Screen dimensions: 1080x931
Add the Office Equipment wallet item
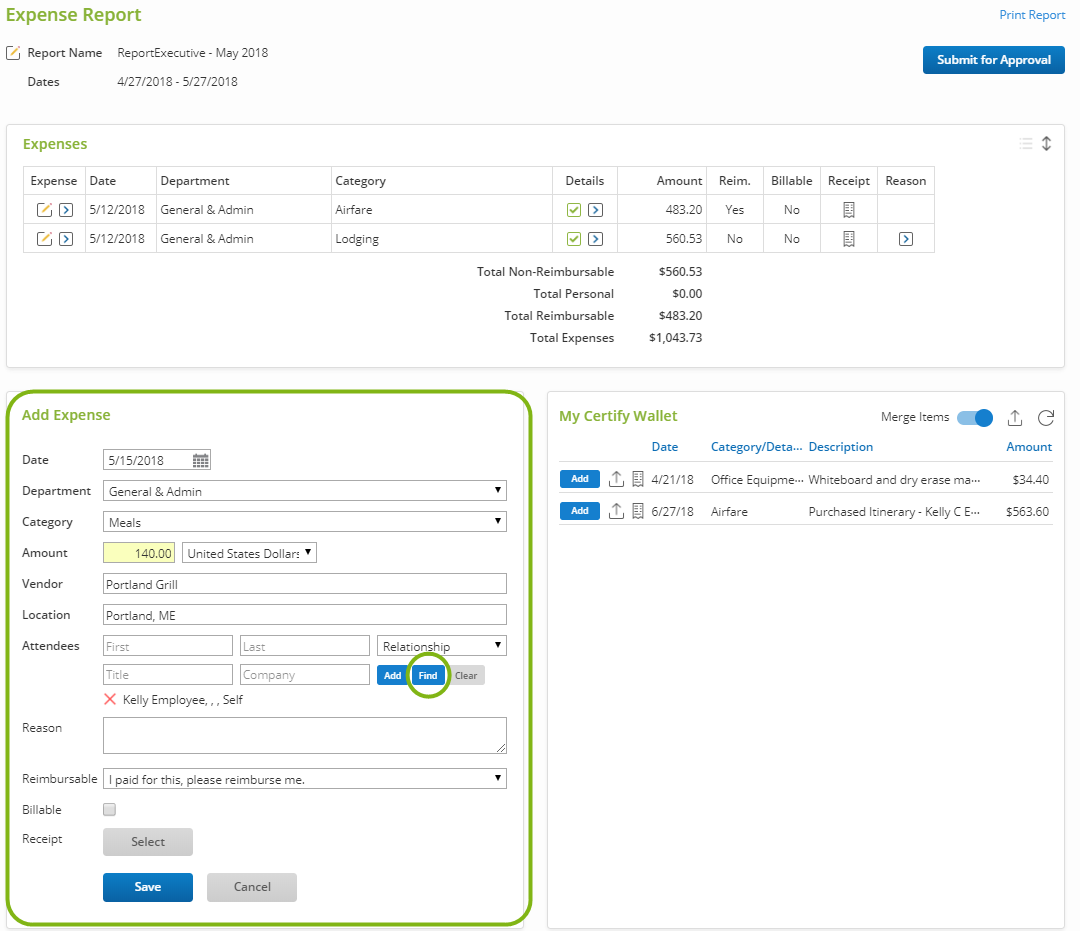pos(579,479)
